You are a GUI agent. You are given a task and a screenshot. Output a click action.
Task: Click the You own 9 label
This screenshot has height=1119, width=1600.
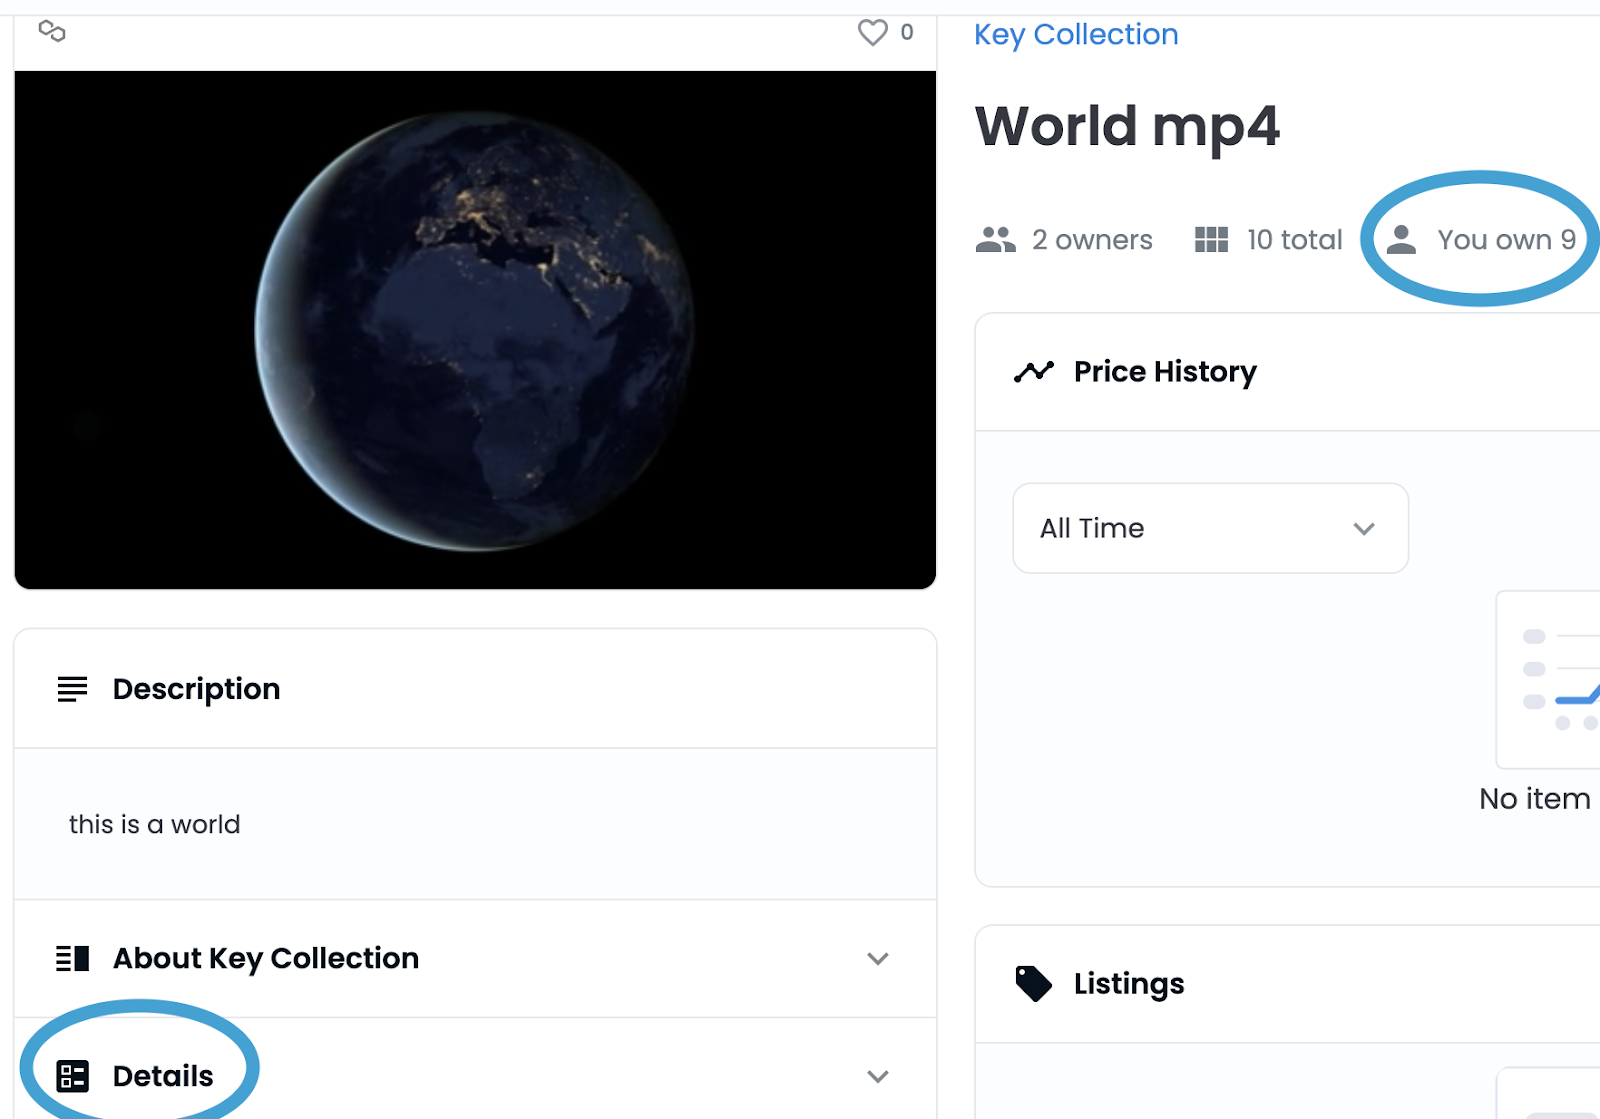1506,240
